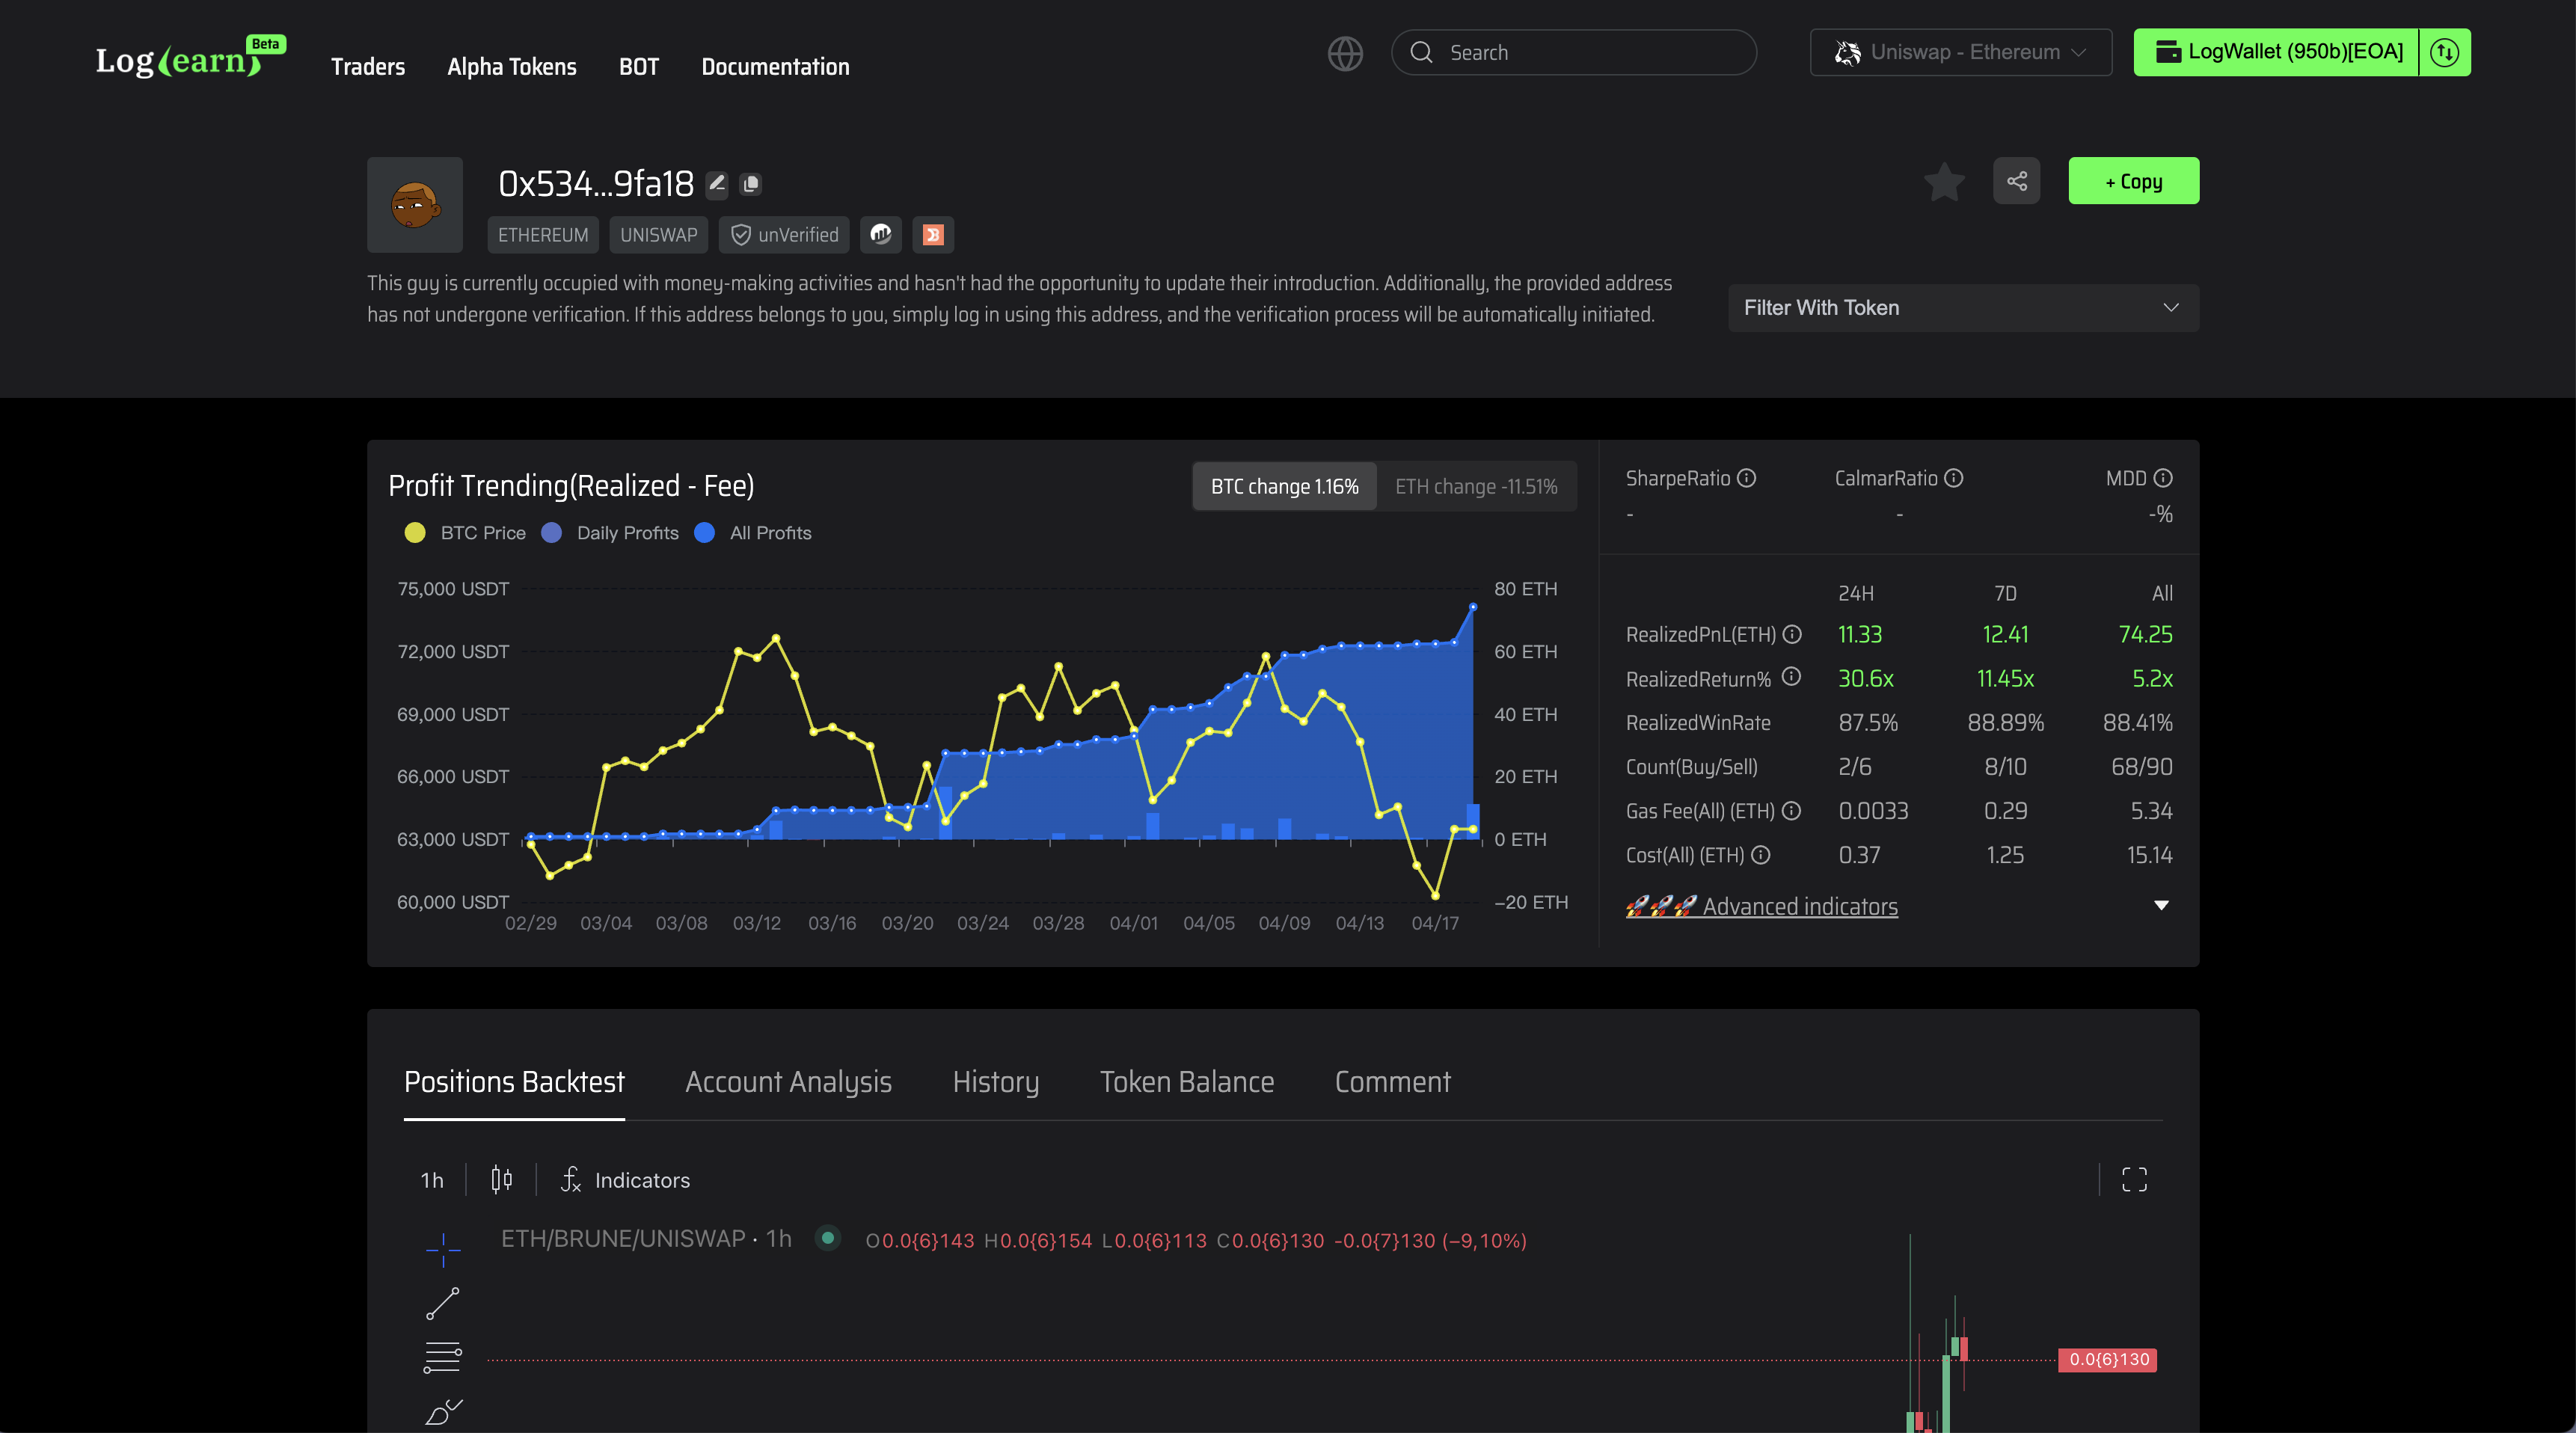Click the ETH/BRUNE/UNISWAP · 1h chart title
Image resolution: width=2576 pixels, height=1433 pixels.
(x=646, y=1239)
